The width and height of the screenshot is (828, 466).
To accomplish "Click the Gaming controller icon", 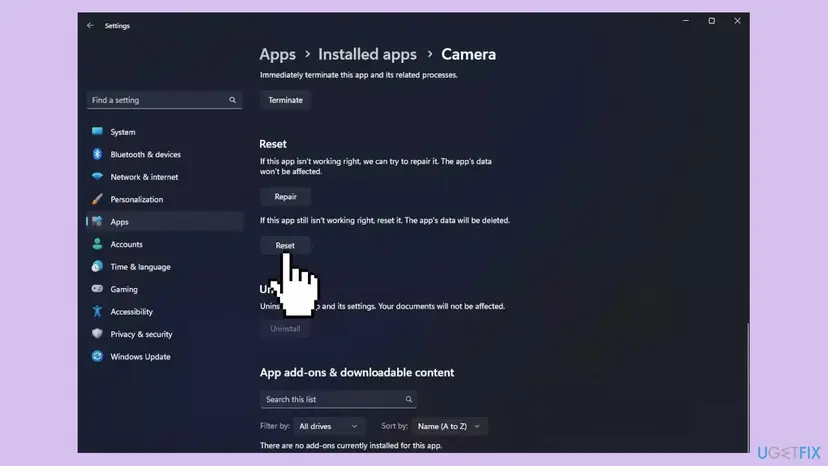I will coord(97,289).
